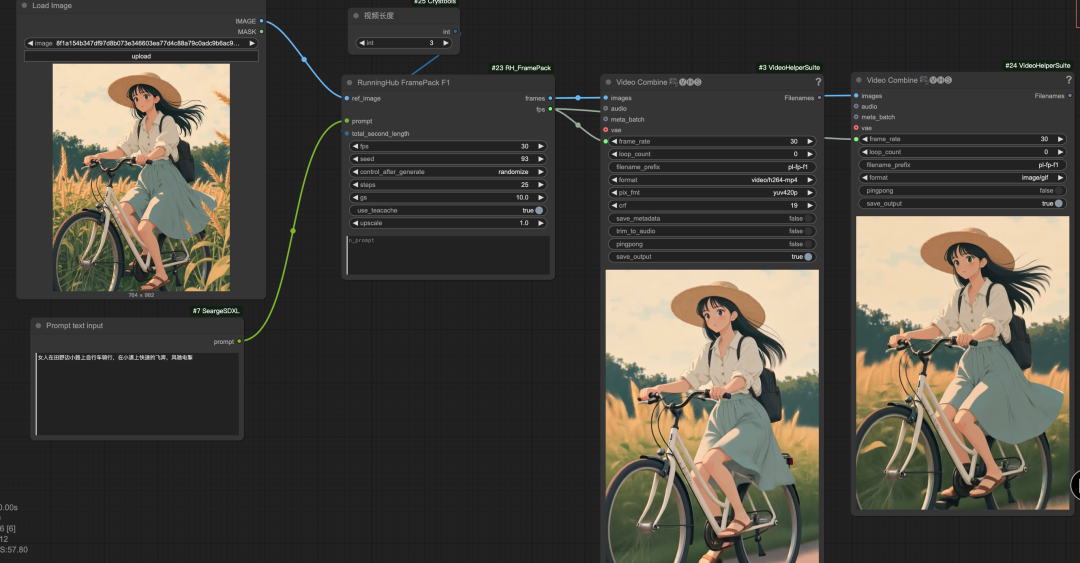Viewport: 1080px width, 563px height.
Task: Click the filename_prefix field in Video Combine #3
Action: (712, 167)
